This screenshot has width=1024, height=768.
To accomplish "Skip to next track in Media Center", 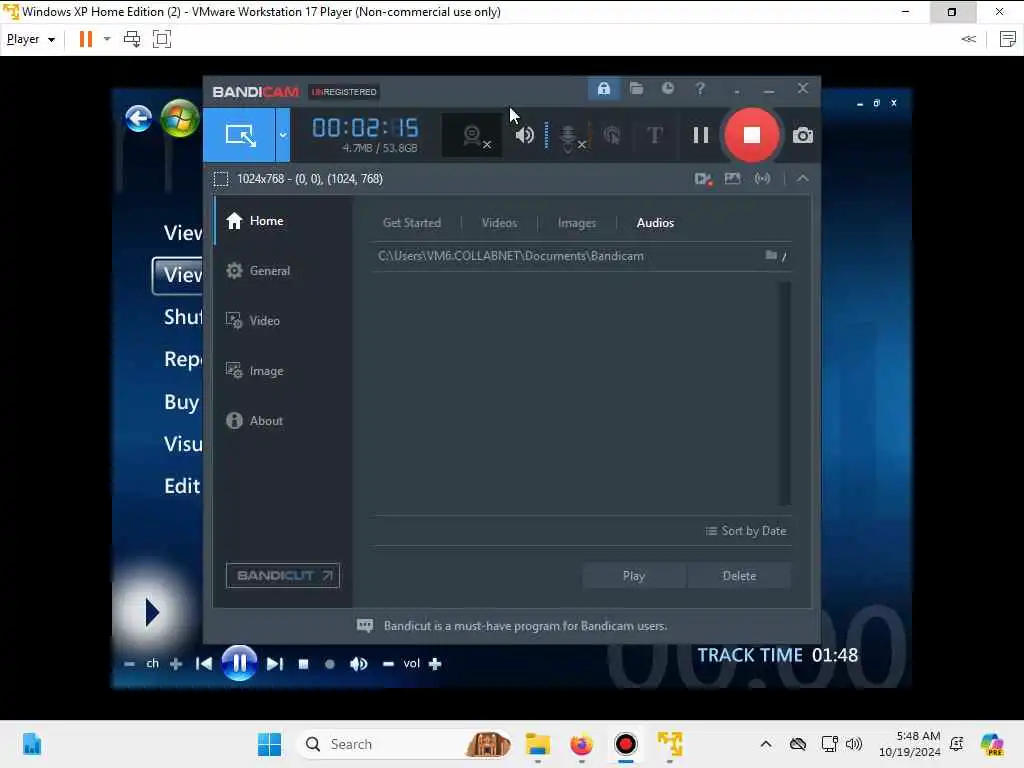I will pyautogui.click(x=275, y=664).
